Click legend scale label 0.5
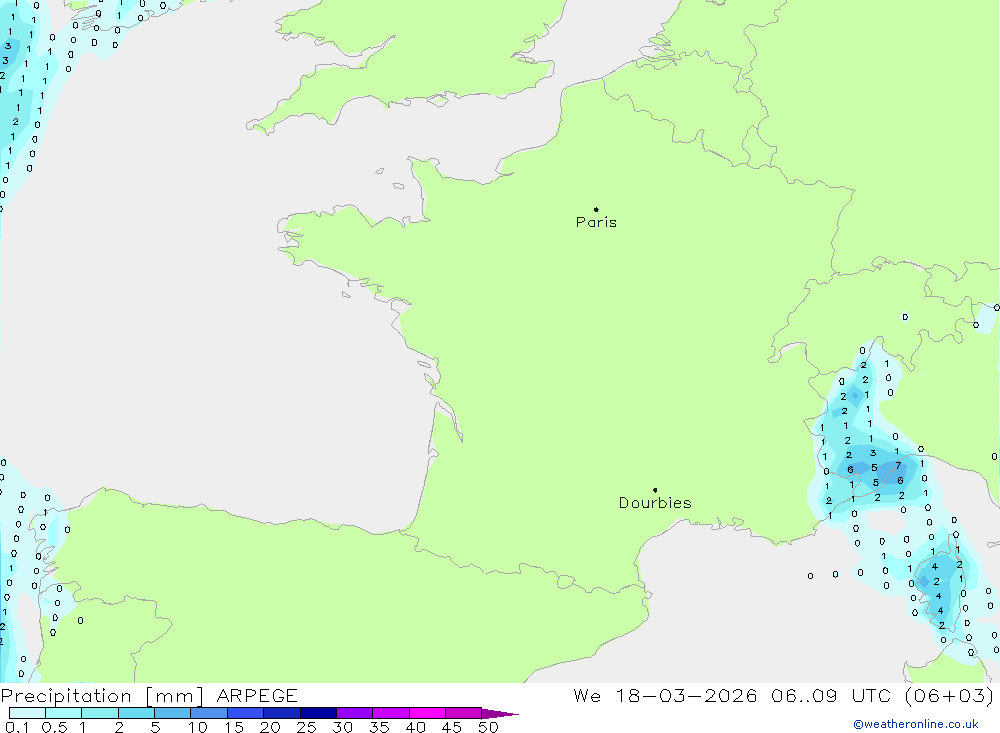This screenshot has width=1000, height=733. tap(54, 727)
